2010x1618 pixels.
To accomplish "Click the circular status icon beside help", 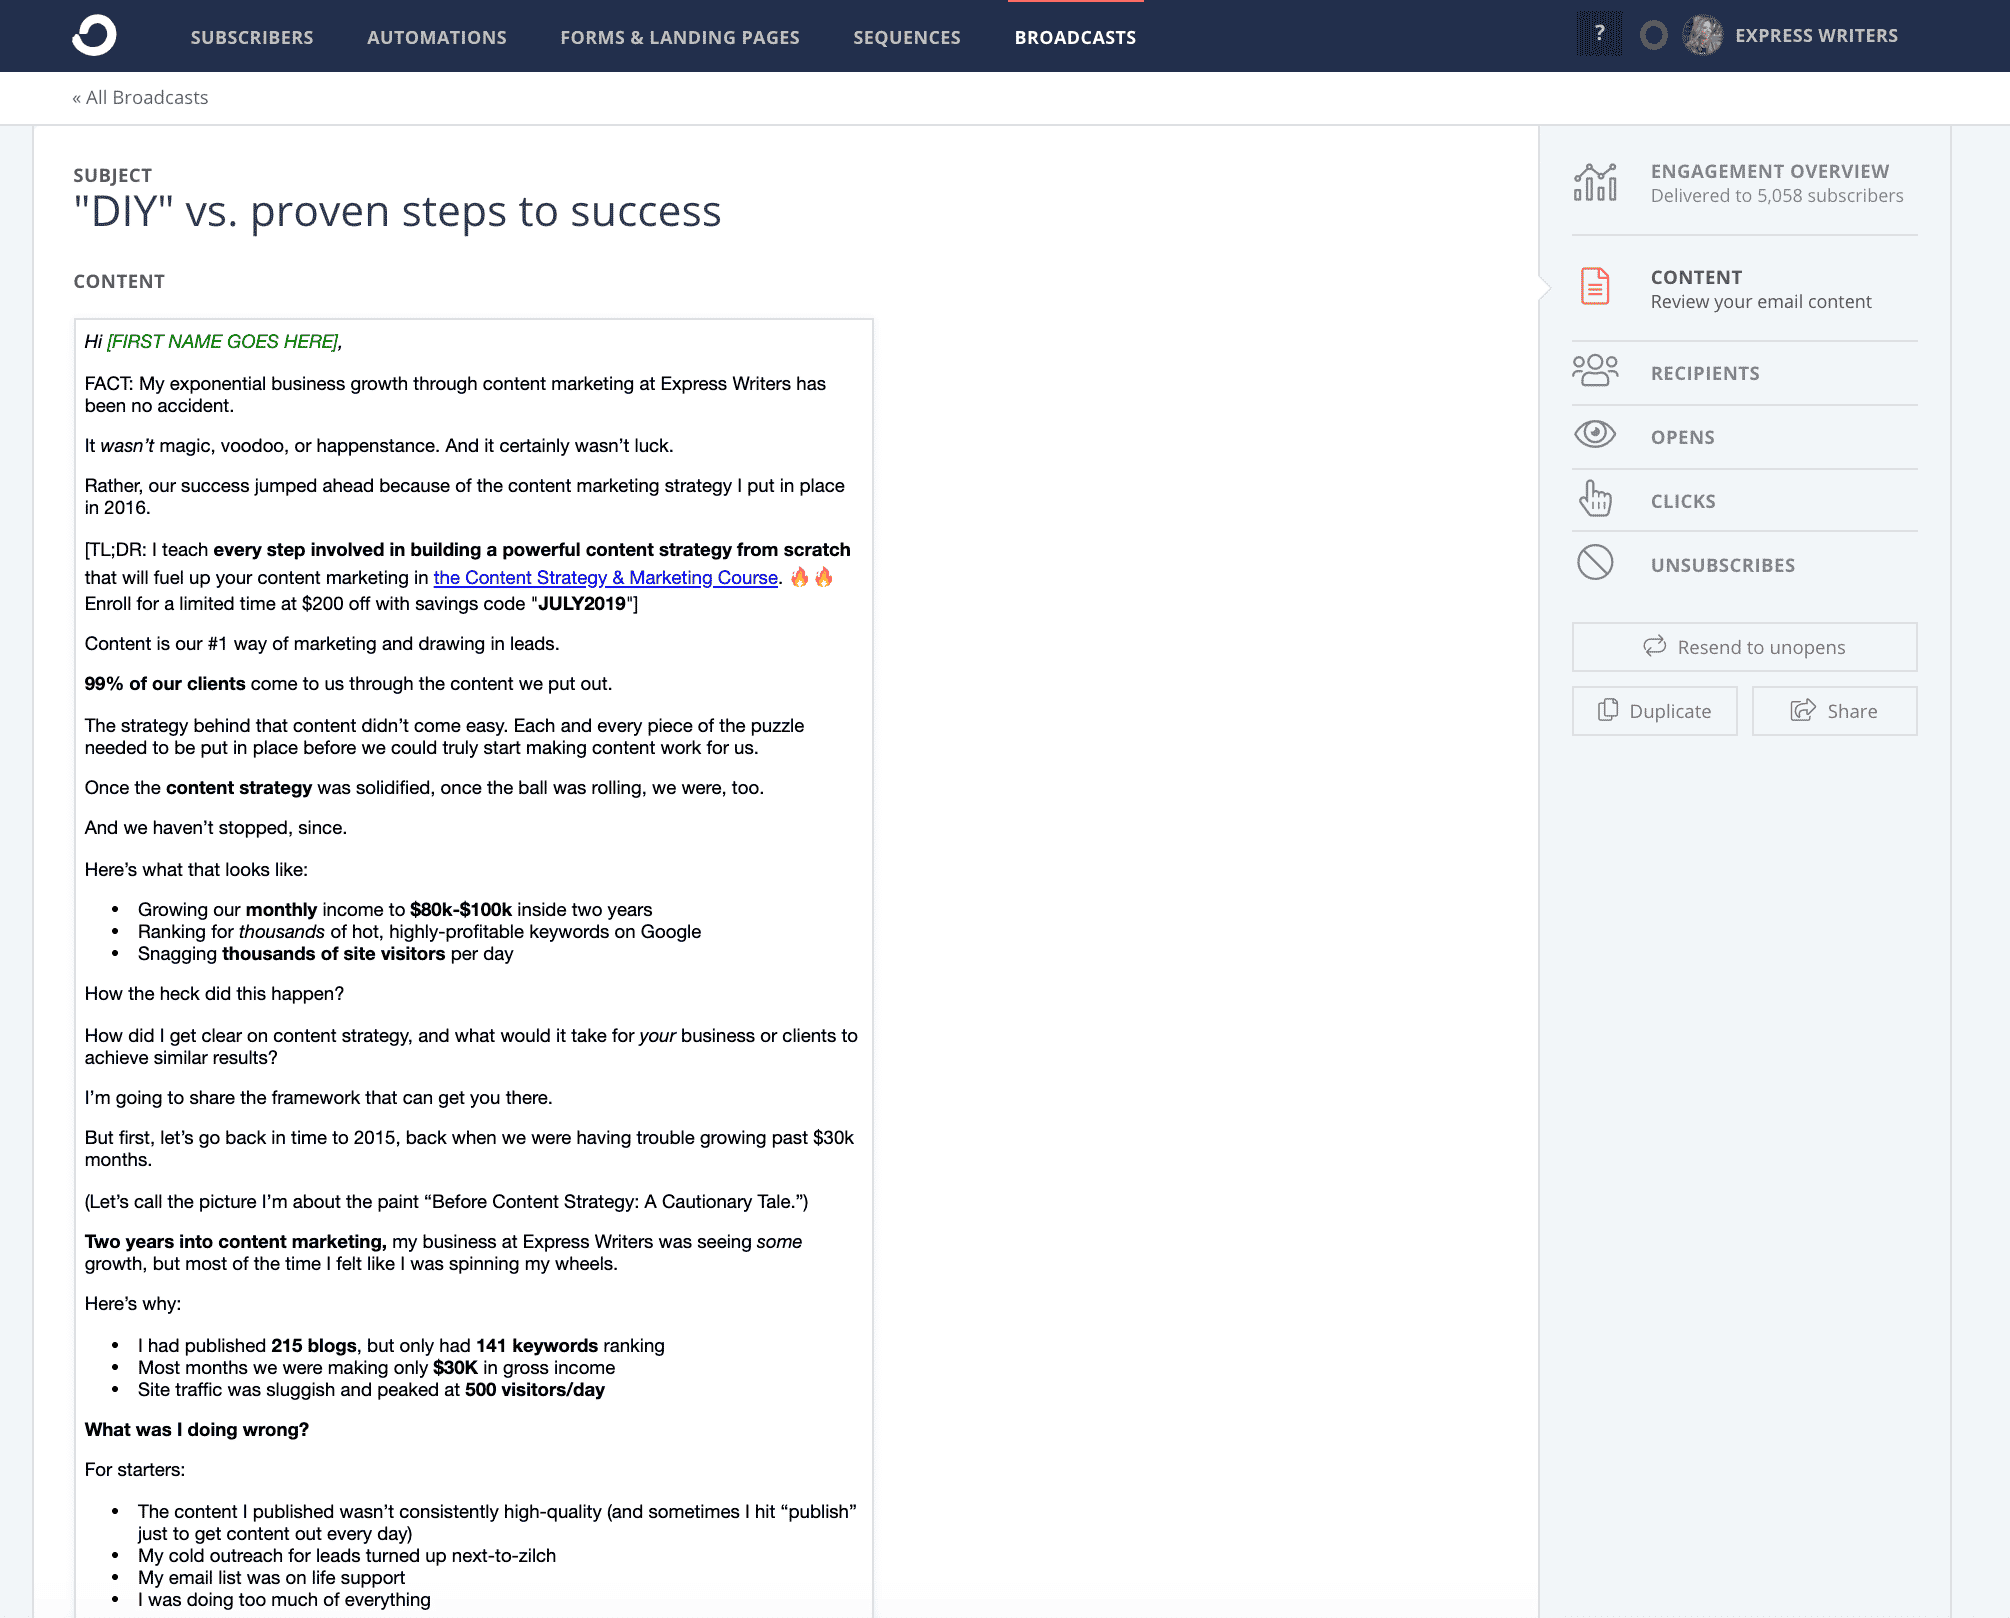I will (x=1654, y=36).
